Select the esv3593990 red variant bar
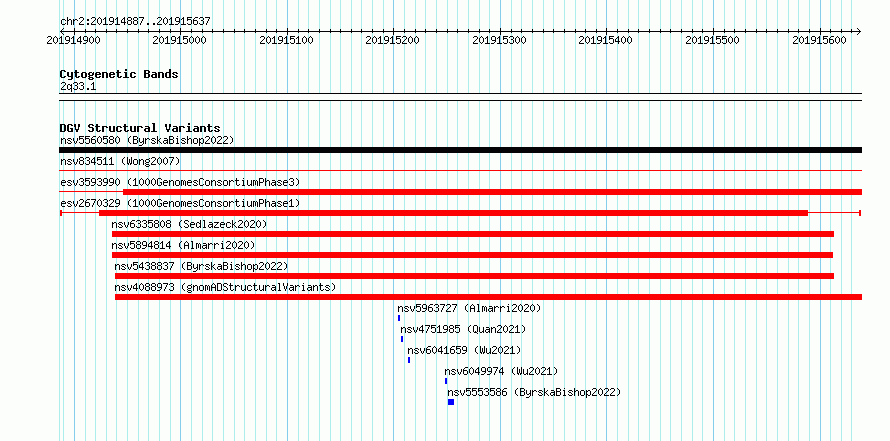The image size is (890, 441). click(492, 192)
